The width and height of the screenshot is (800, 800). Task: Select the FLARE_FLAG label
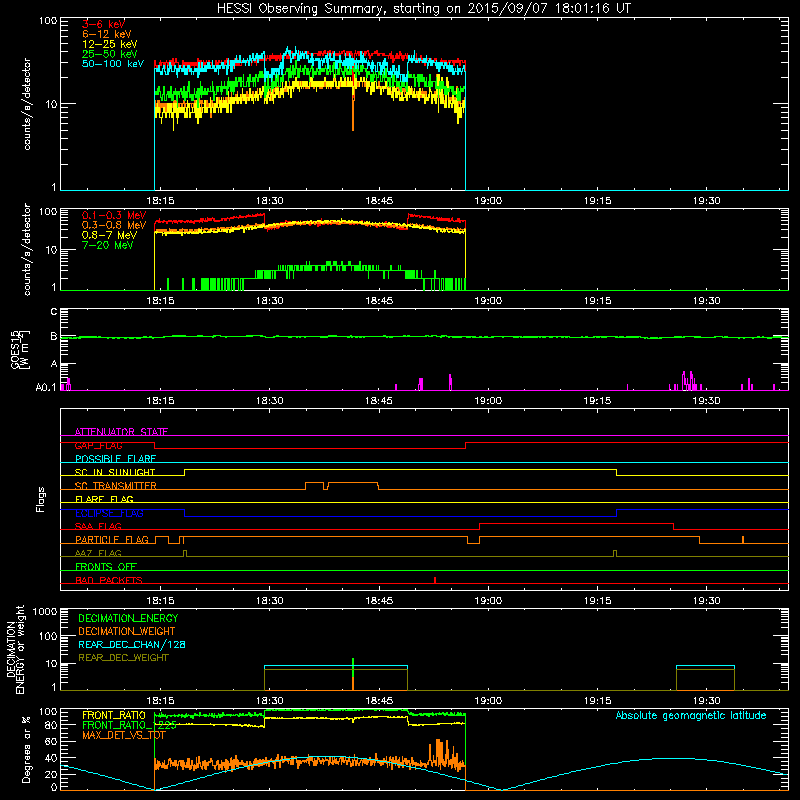coord(104,499)
